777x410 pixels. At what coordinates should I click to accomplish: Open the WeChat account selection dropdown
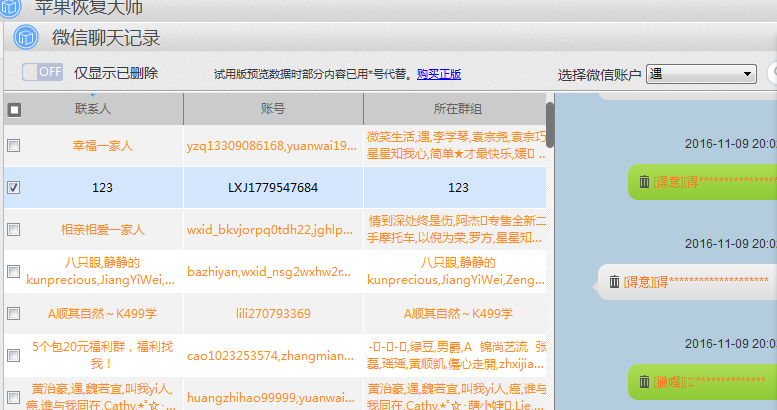click(701, 74)
